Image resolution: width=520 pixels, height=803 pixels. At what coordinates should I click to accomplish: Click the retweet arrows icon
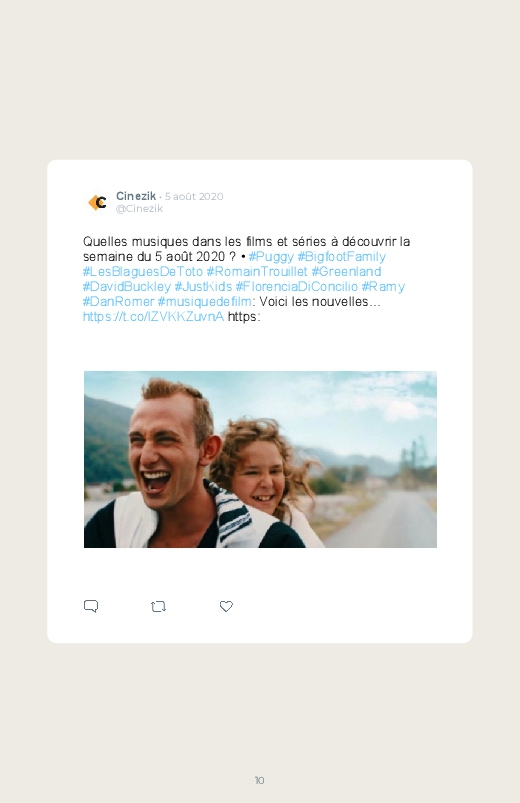click(x=158, y=607)
